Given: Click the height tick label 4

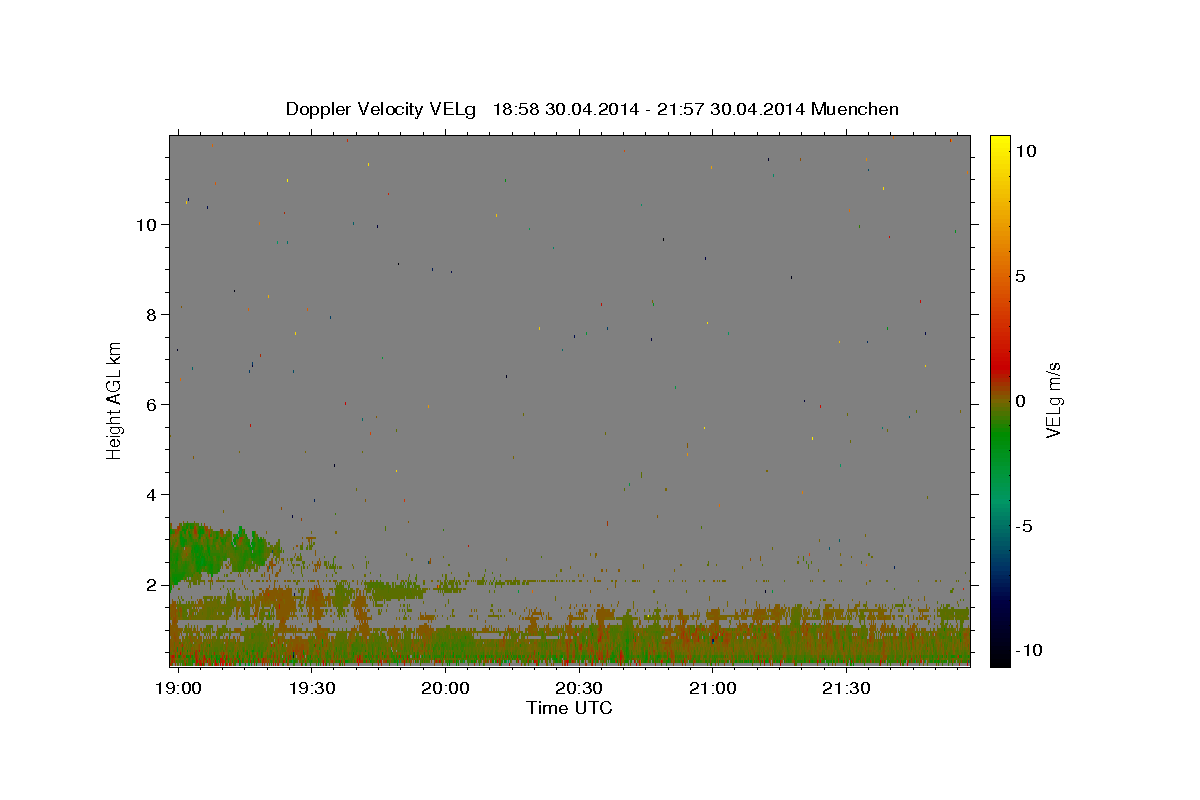Looking at the screenshot, I should (x=152, y=494).
